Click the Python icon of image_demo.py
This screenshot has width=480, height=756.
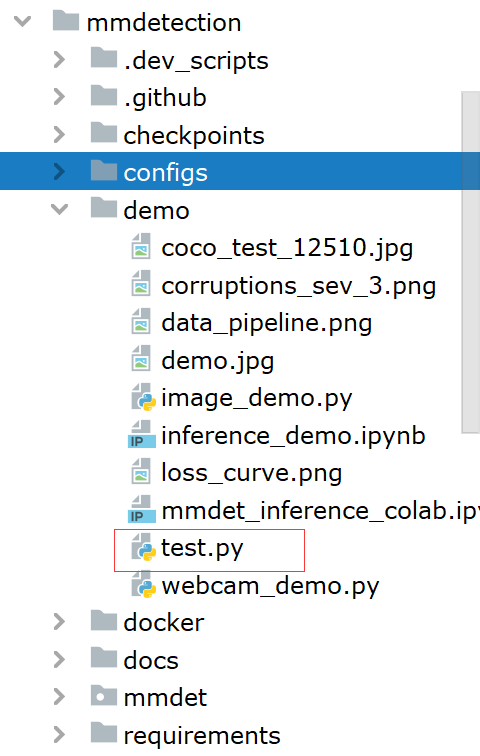point(144,398)
